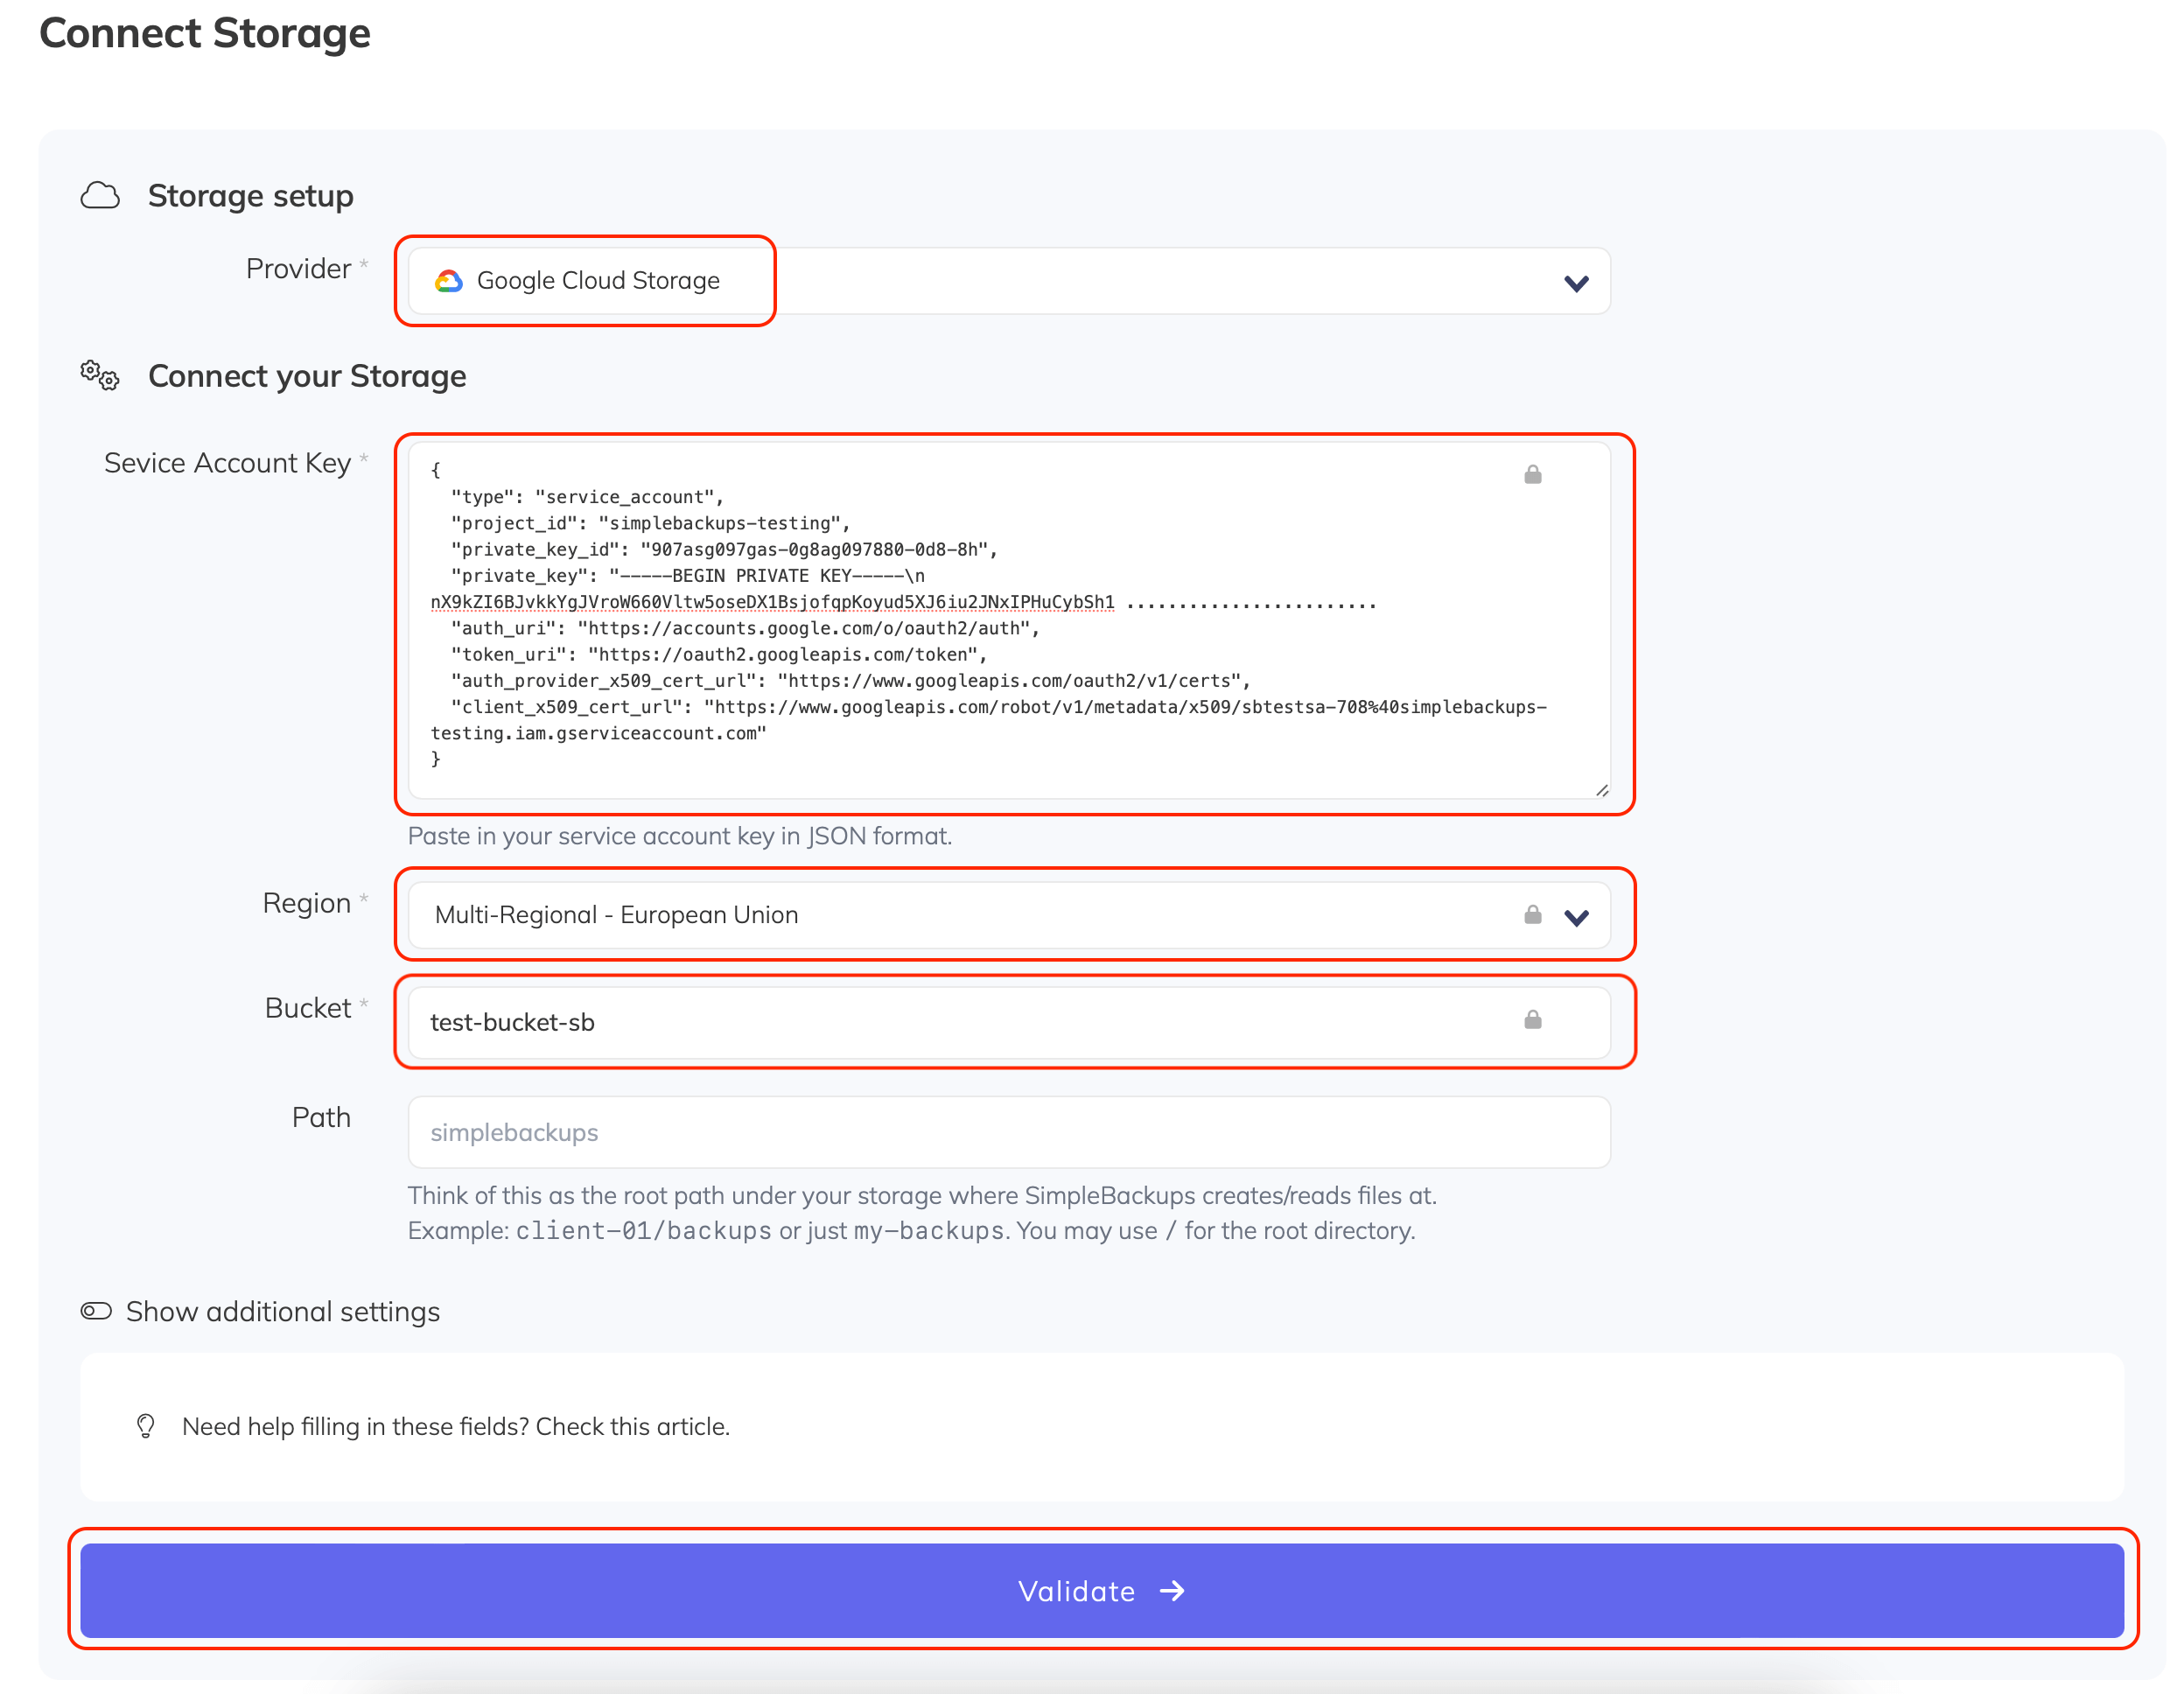Click the textarea resize handle

tap(1603, 791)
